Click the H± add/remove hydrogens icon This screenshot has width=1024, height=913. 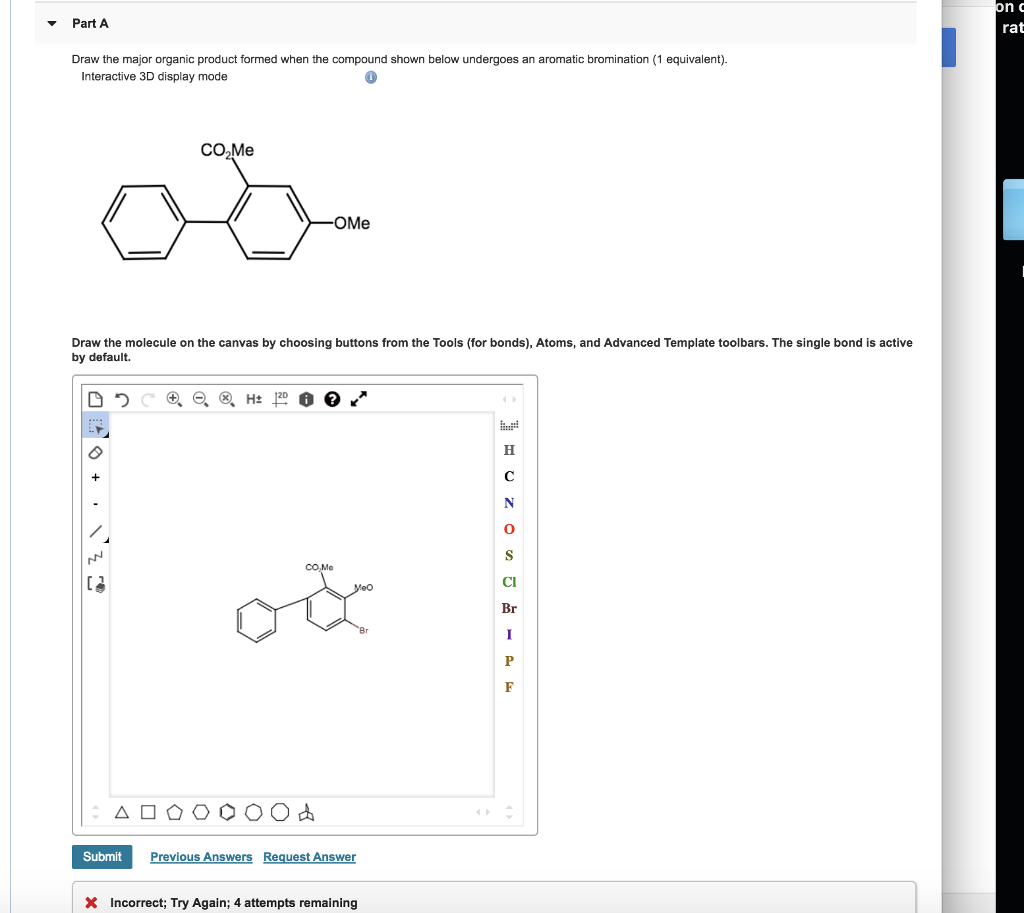point(253,398)
